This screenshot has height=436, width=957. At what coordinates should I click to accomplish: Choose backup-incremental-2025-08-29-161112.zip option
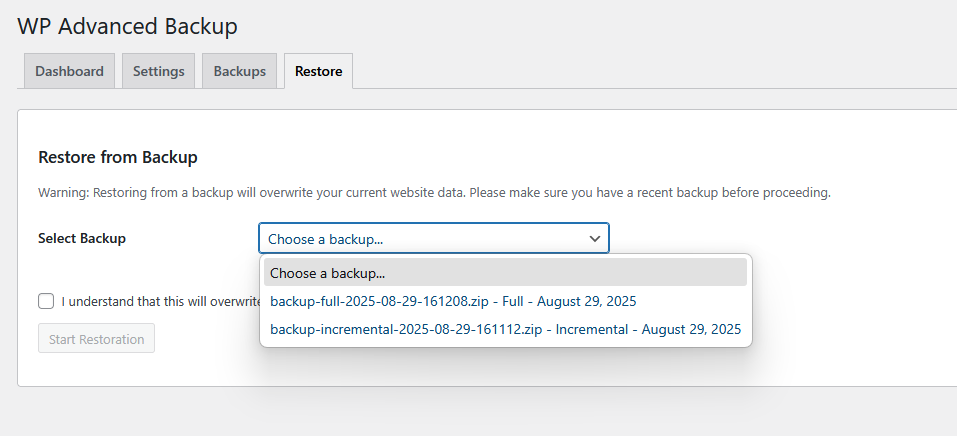[x=505, y=329]
